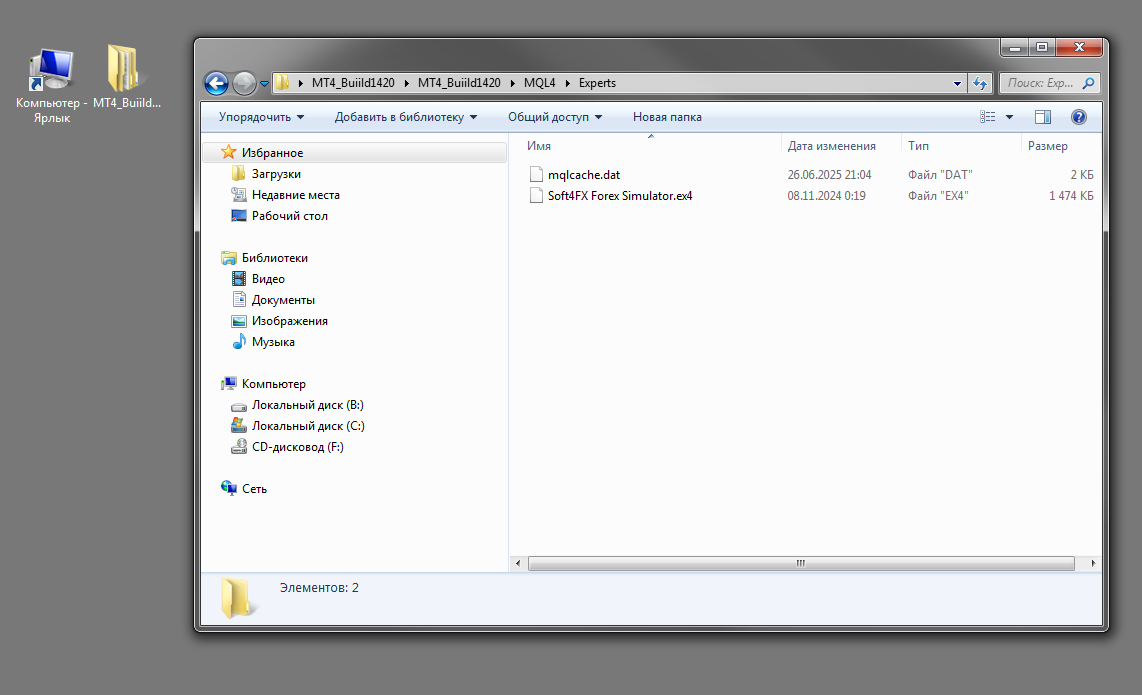Click the Загрузки folder icon
Image resolution: width=1142 pixels, height=695 pixels.
click(x=238, y=173)
